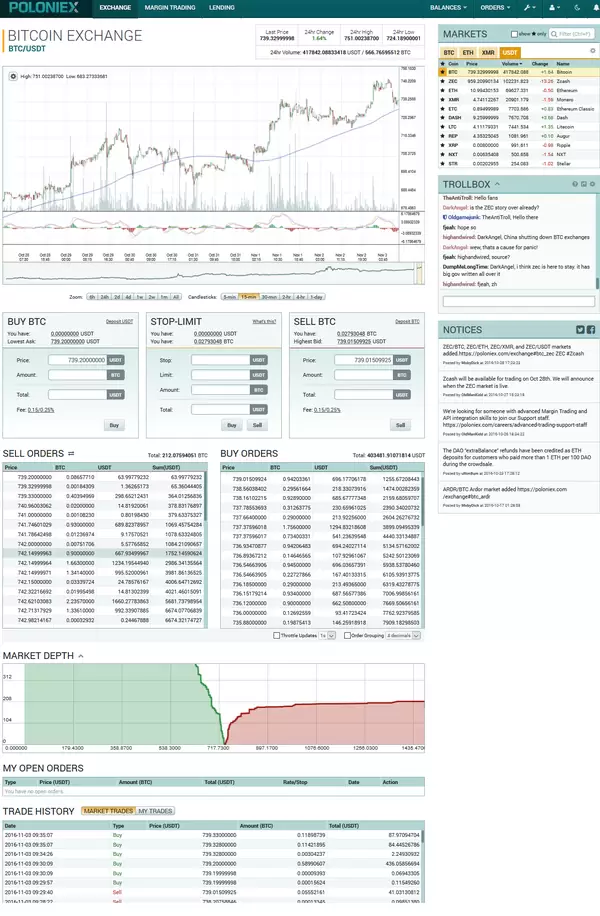Focus the Trollbox message input field
Screen dimensions: 600x916
pos(519,301)
